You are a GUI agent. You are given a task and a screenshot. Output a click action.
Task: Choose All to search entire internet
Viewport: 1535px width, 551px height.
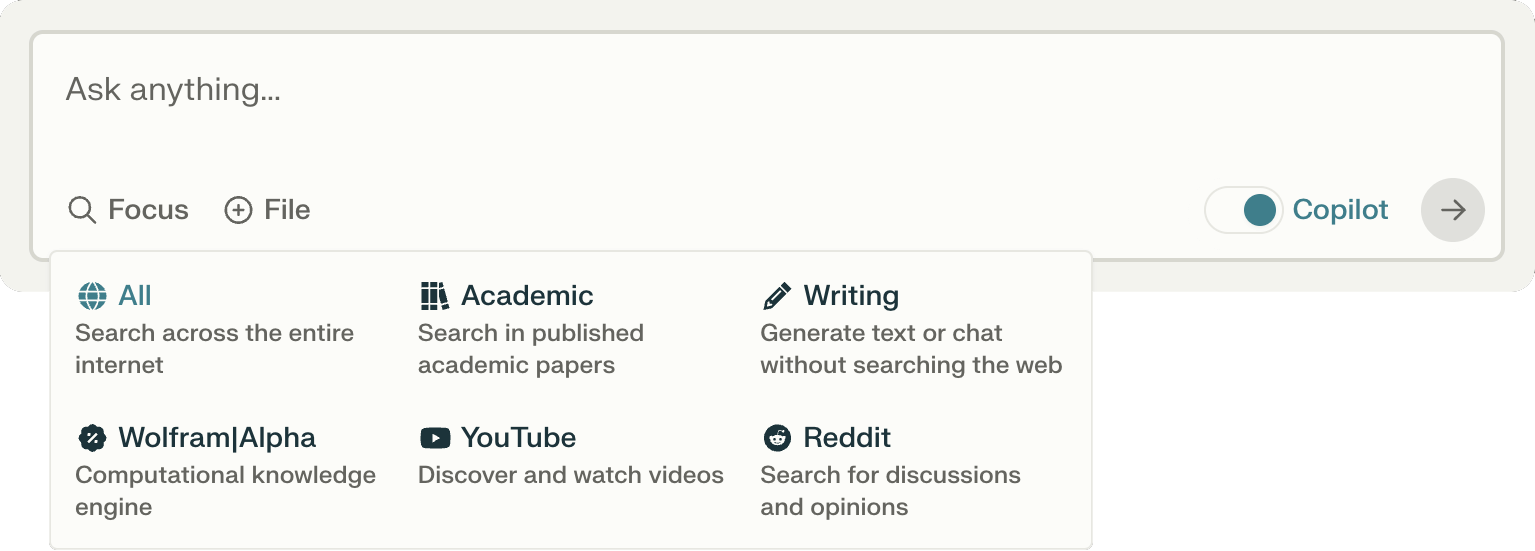(215, 330)
